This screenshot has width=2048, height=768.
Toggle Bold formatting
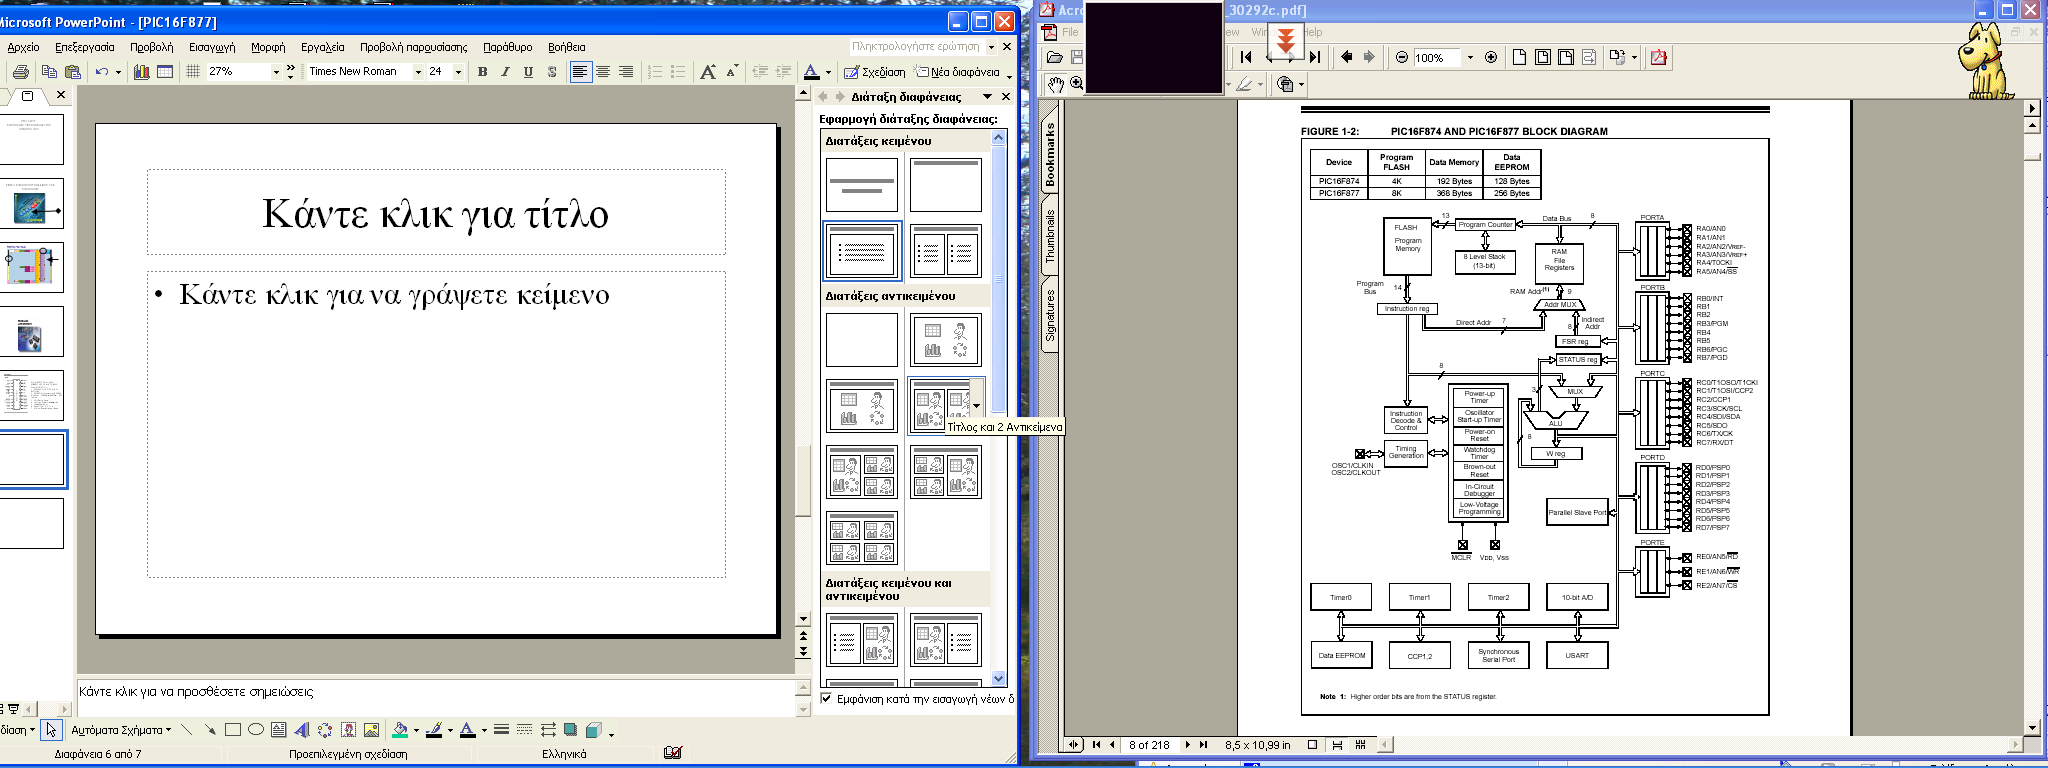pyautogui.click(x=483, y=72)
